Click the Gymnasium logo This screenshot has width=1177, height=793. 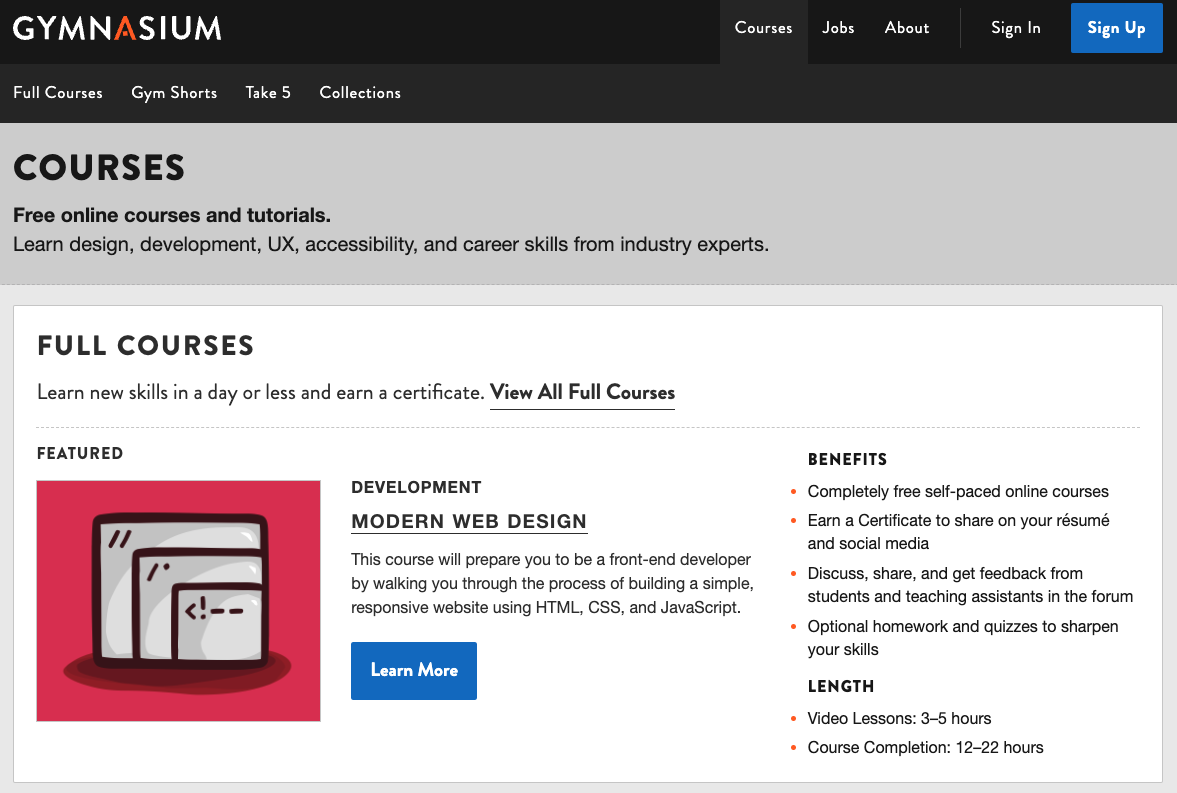point(117,29)
